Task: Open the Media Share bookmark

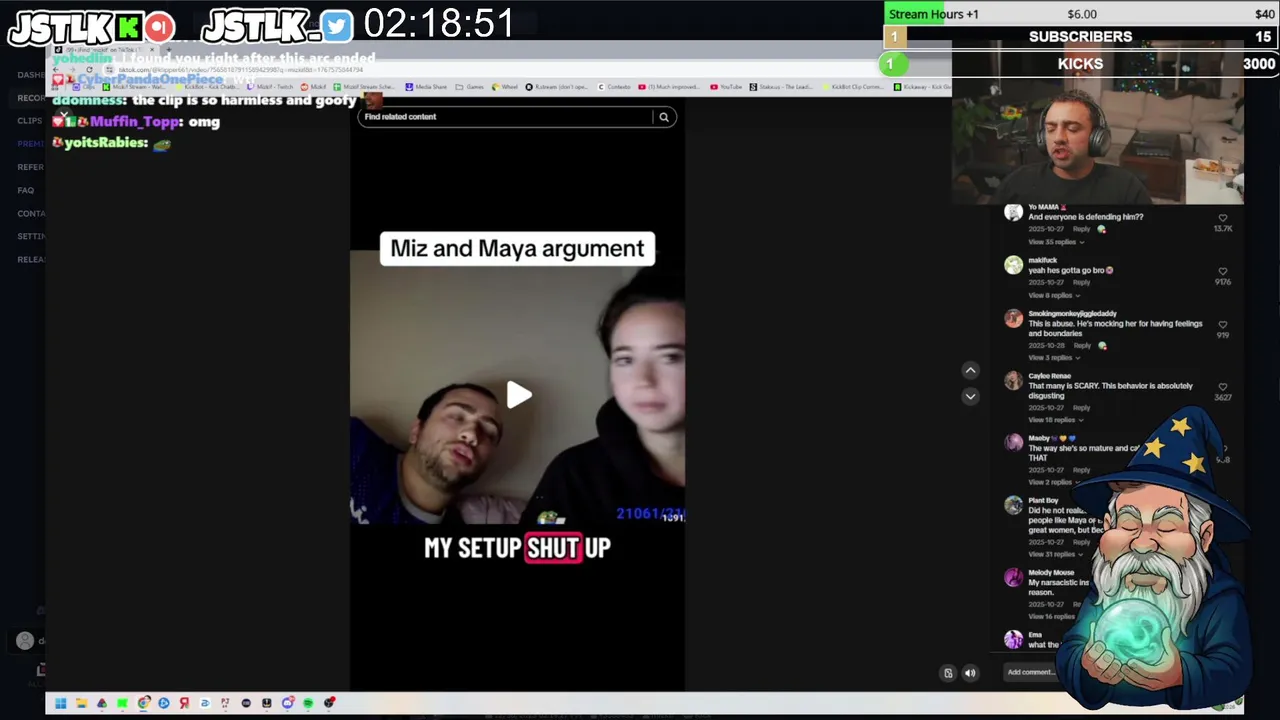Action: [425, 87]
